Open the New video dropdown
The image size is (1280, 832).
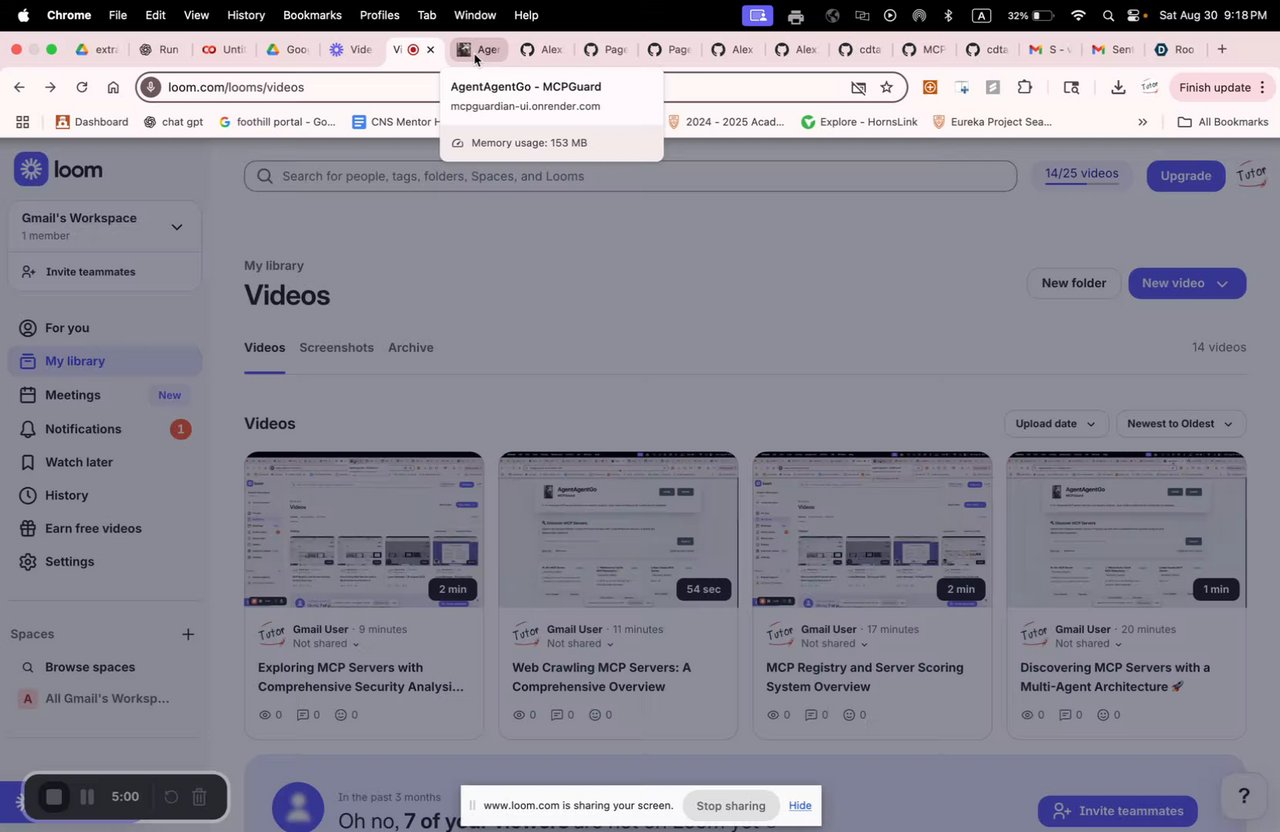click(x=1187, y=283)
